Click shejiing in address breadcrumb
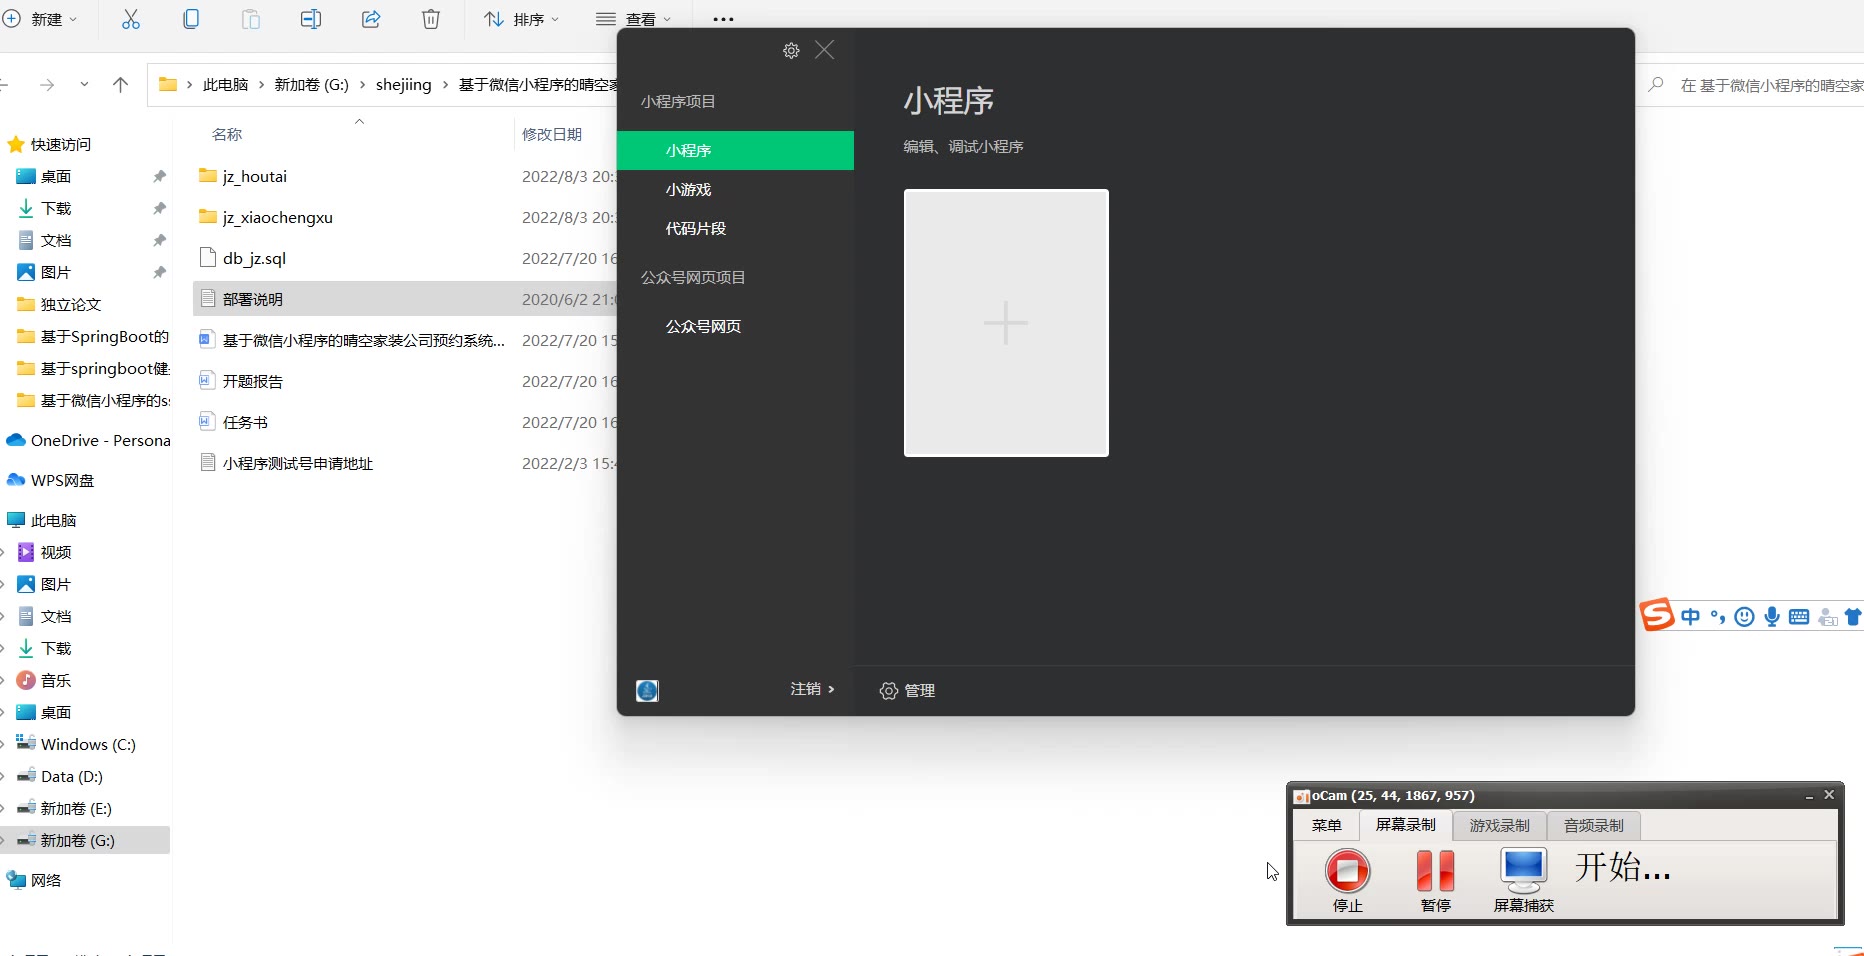 click(403, 85)
